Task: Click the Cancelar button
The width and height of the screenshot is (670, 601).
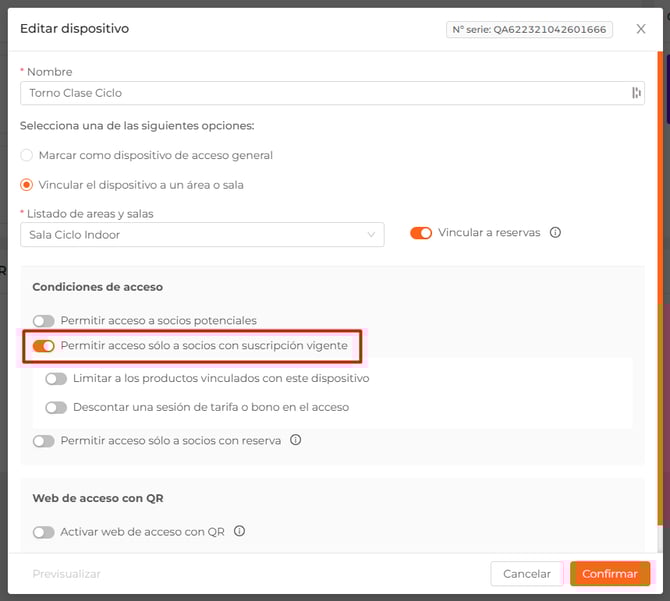Action: (527, 574)
